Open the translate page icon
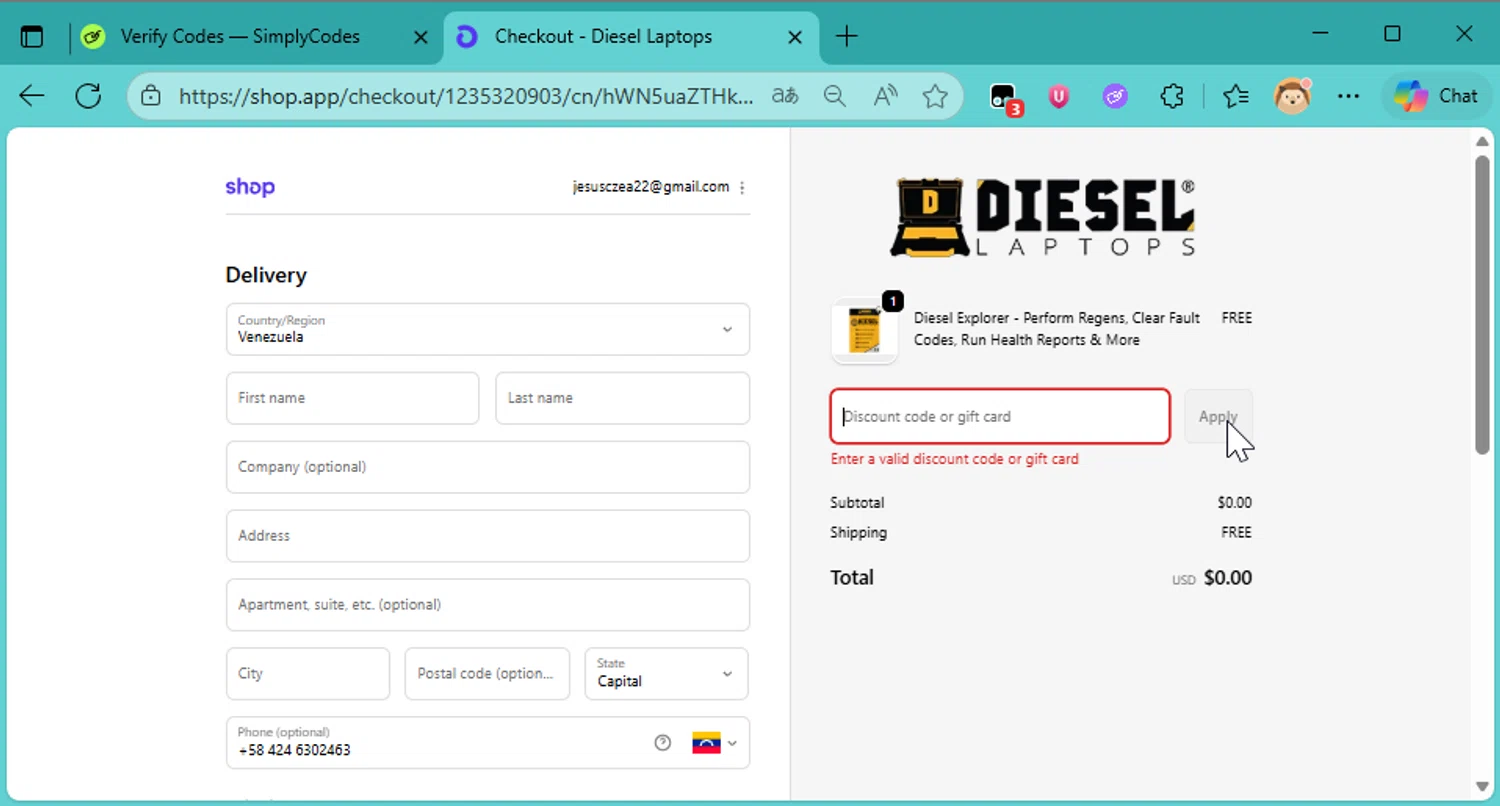Image resolution: width=1500 pixels, height=806 pixels. click(x=785, y=96)
